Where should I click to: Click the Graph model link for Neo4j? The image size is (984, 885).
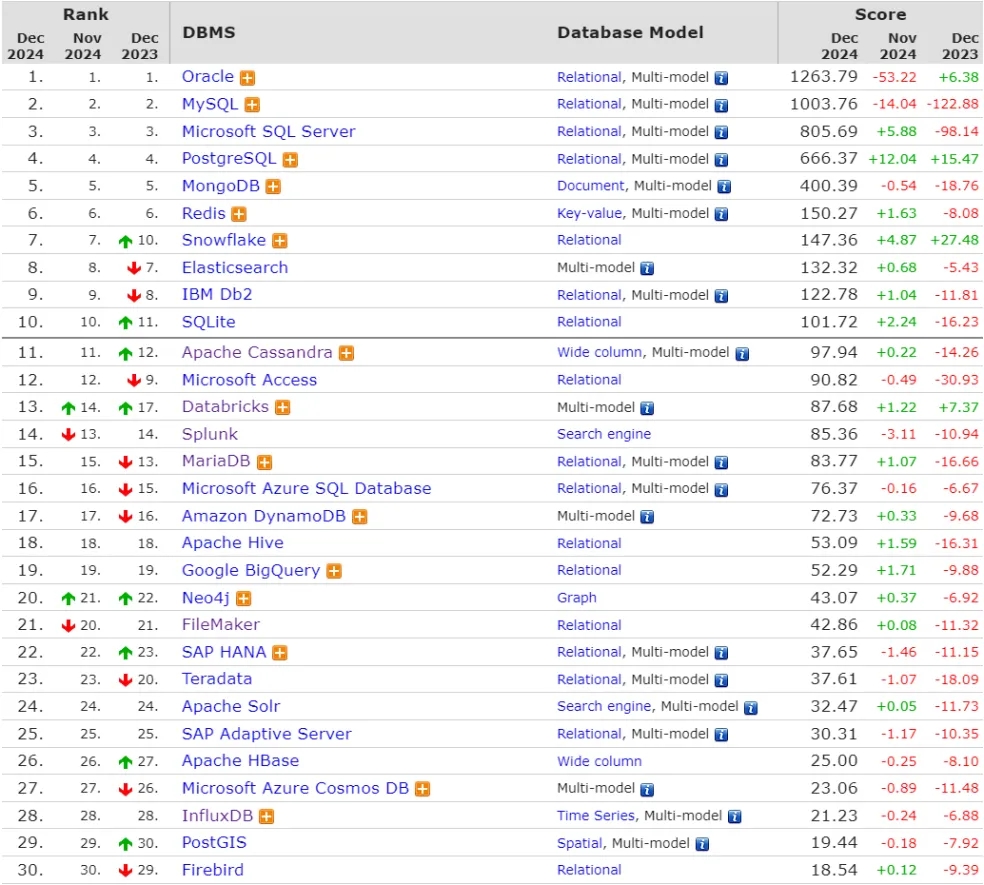pos(576,598)
